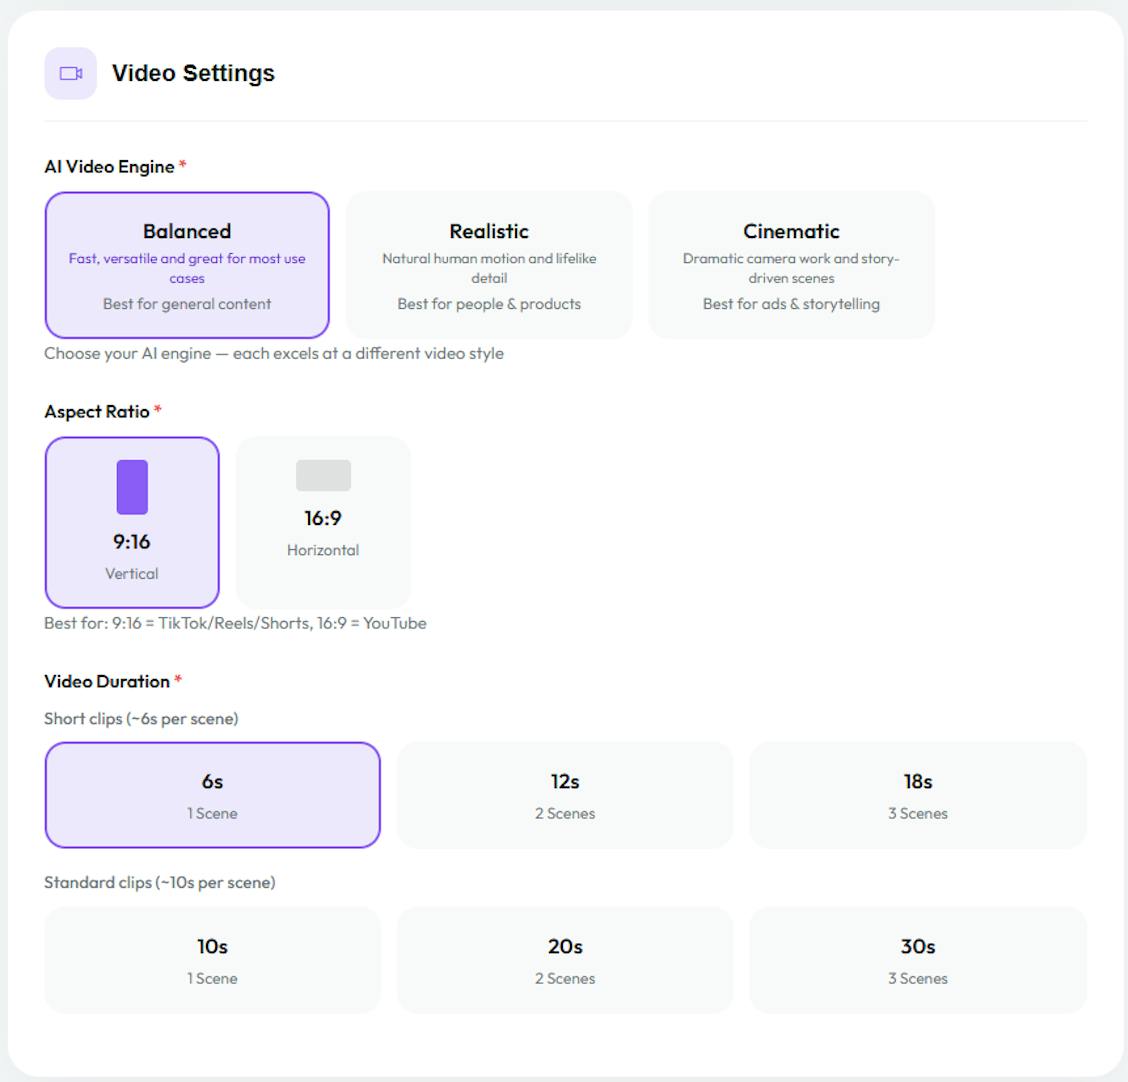Select the Balanced AI video engine
The width and height of the screenshot is (1128, 1082).
click(187, 265)
